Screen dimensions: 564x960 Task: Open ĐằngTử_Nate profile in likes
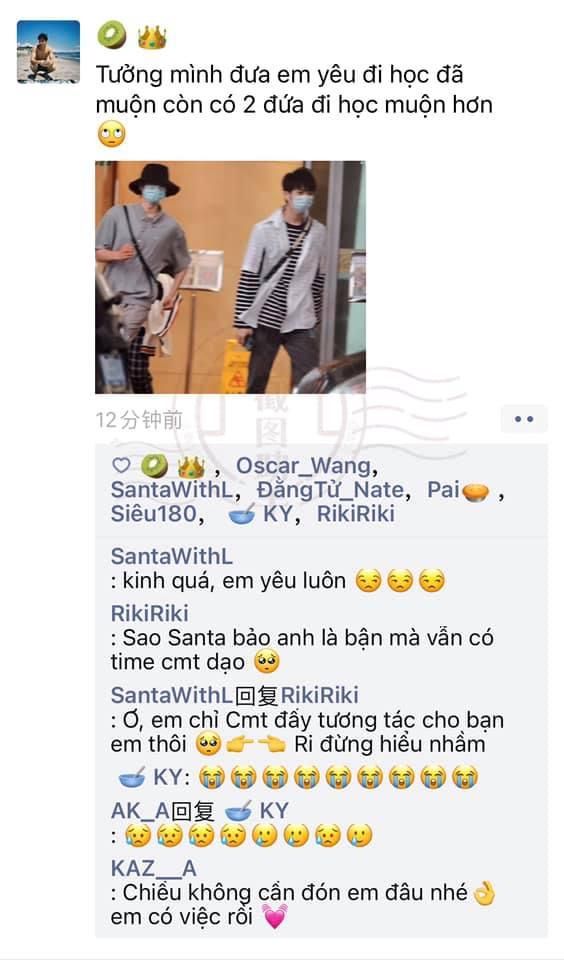(330, 490)
